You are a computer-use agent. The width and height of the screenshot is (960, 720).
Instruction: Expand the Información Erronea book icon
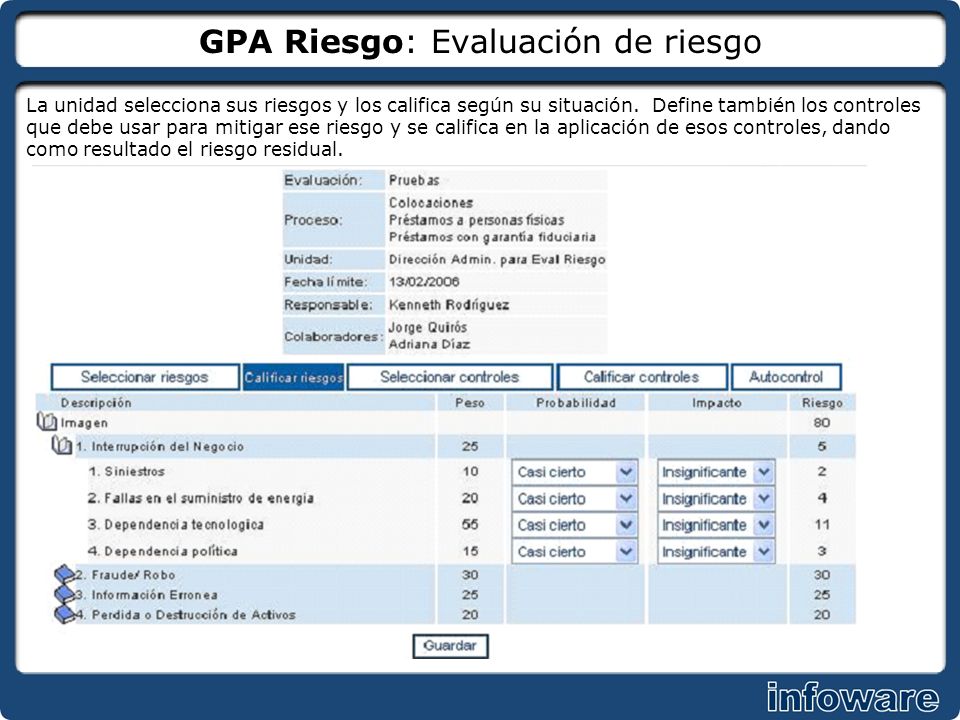pos(64,594)
